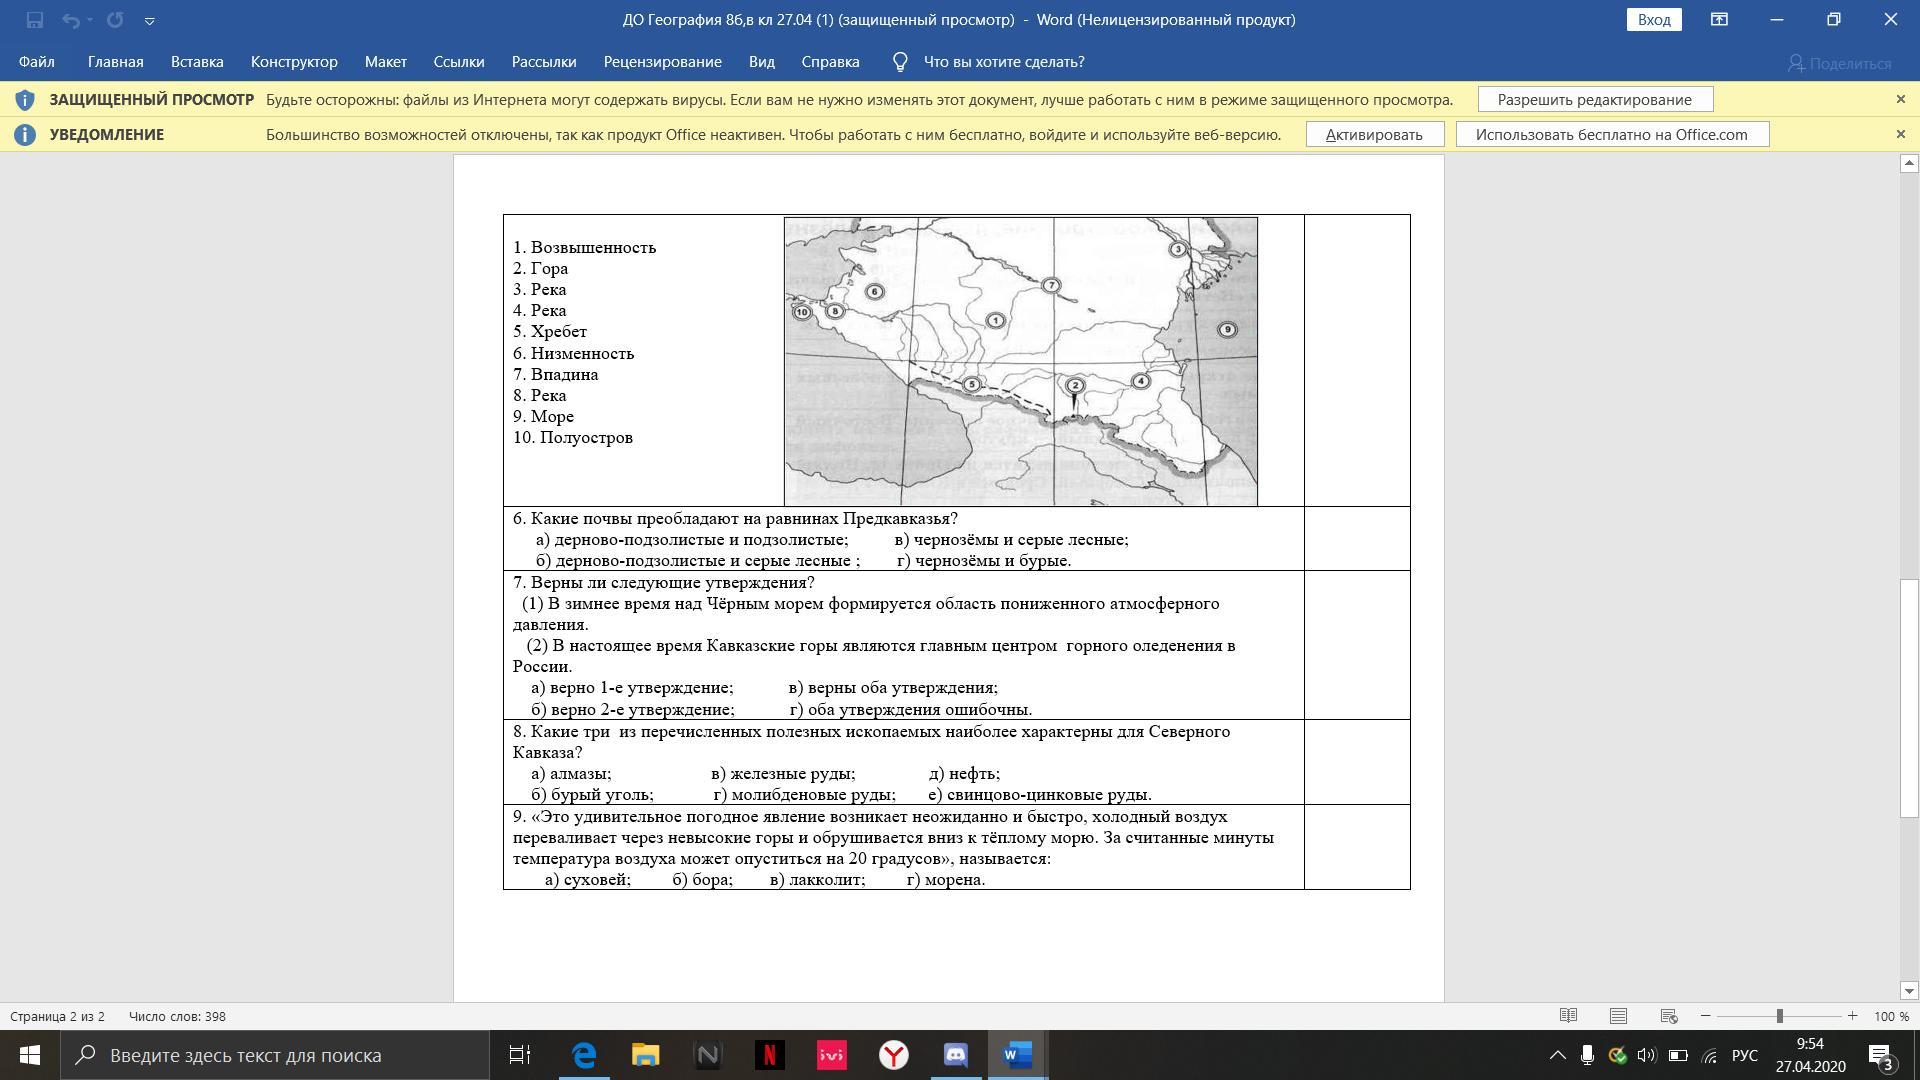Switch to Web Layout view
The width and height of the screenshot is (1920, 1080).
[x=1668, y=1016]
